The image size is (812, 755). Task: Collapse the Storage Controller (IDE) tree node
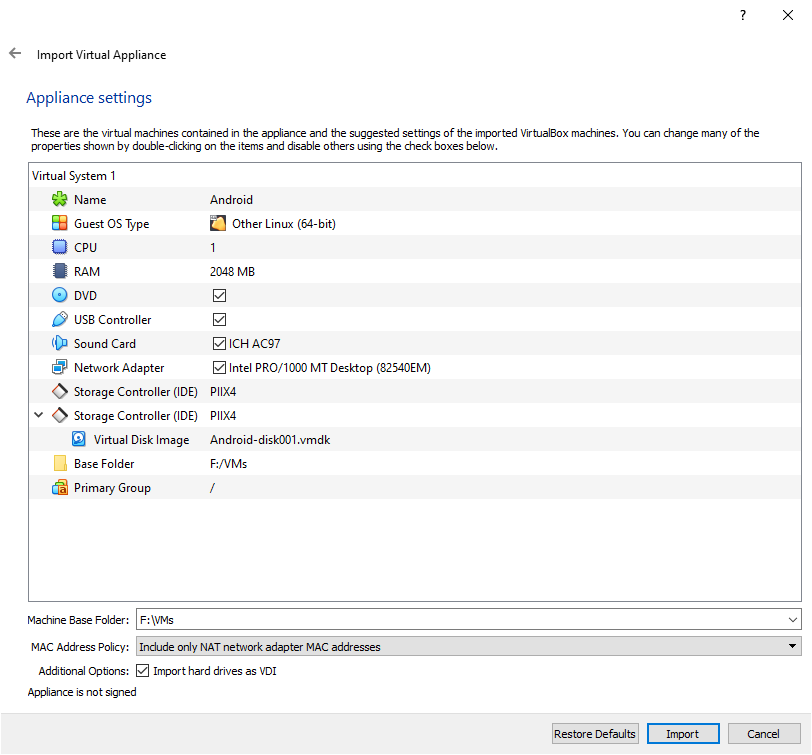point(38,415)
